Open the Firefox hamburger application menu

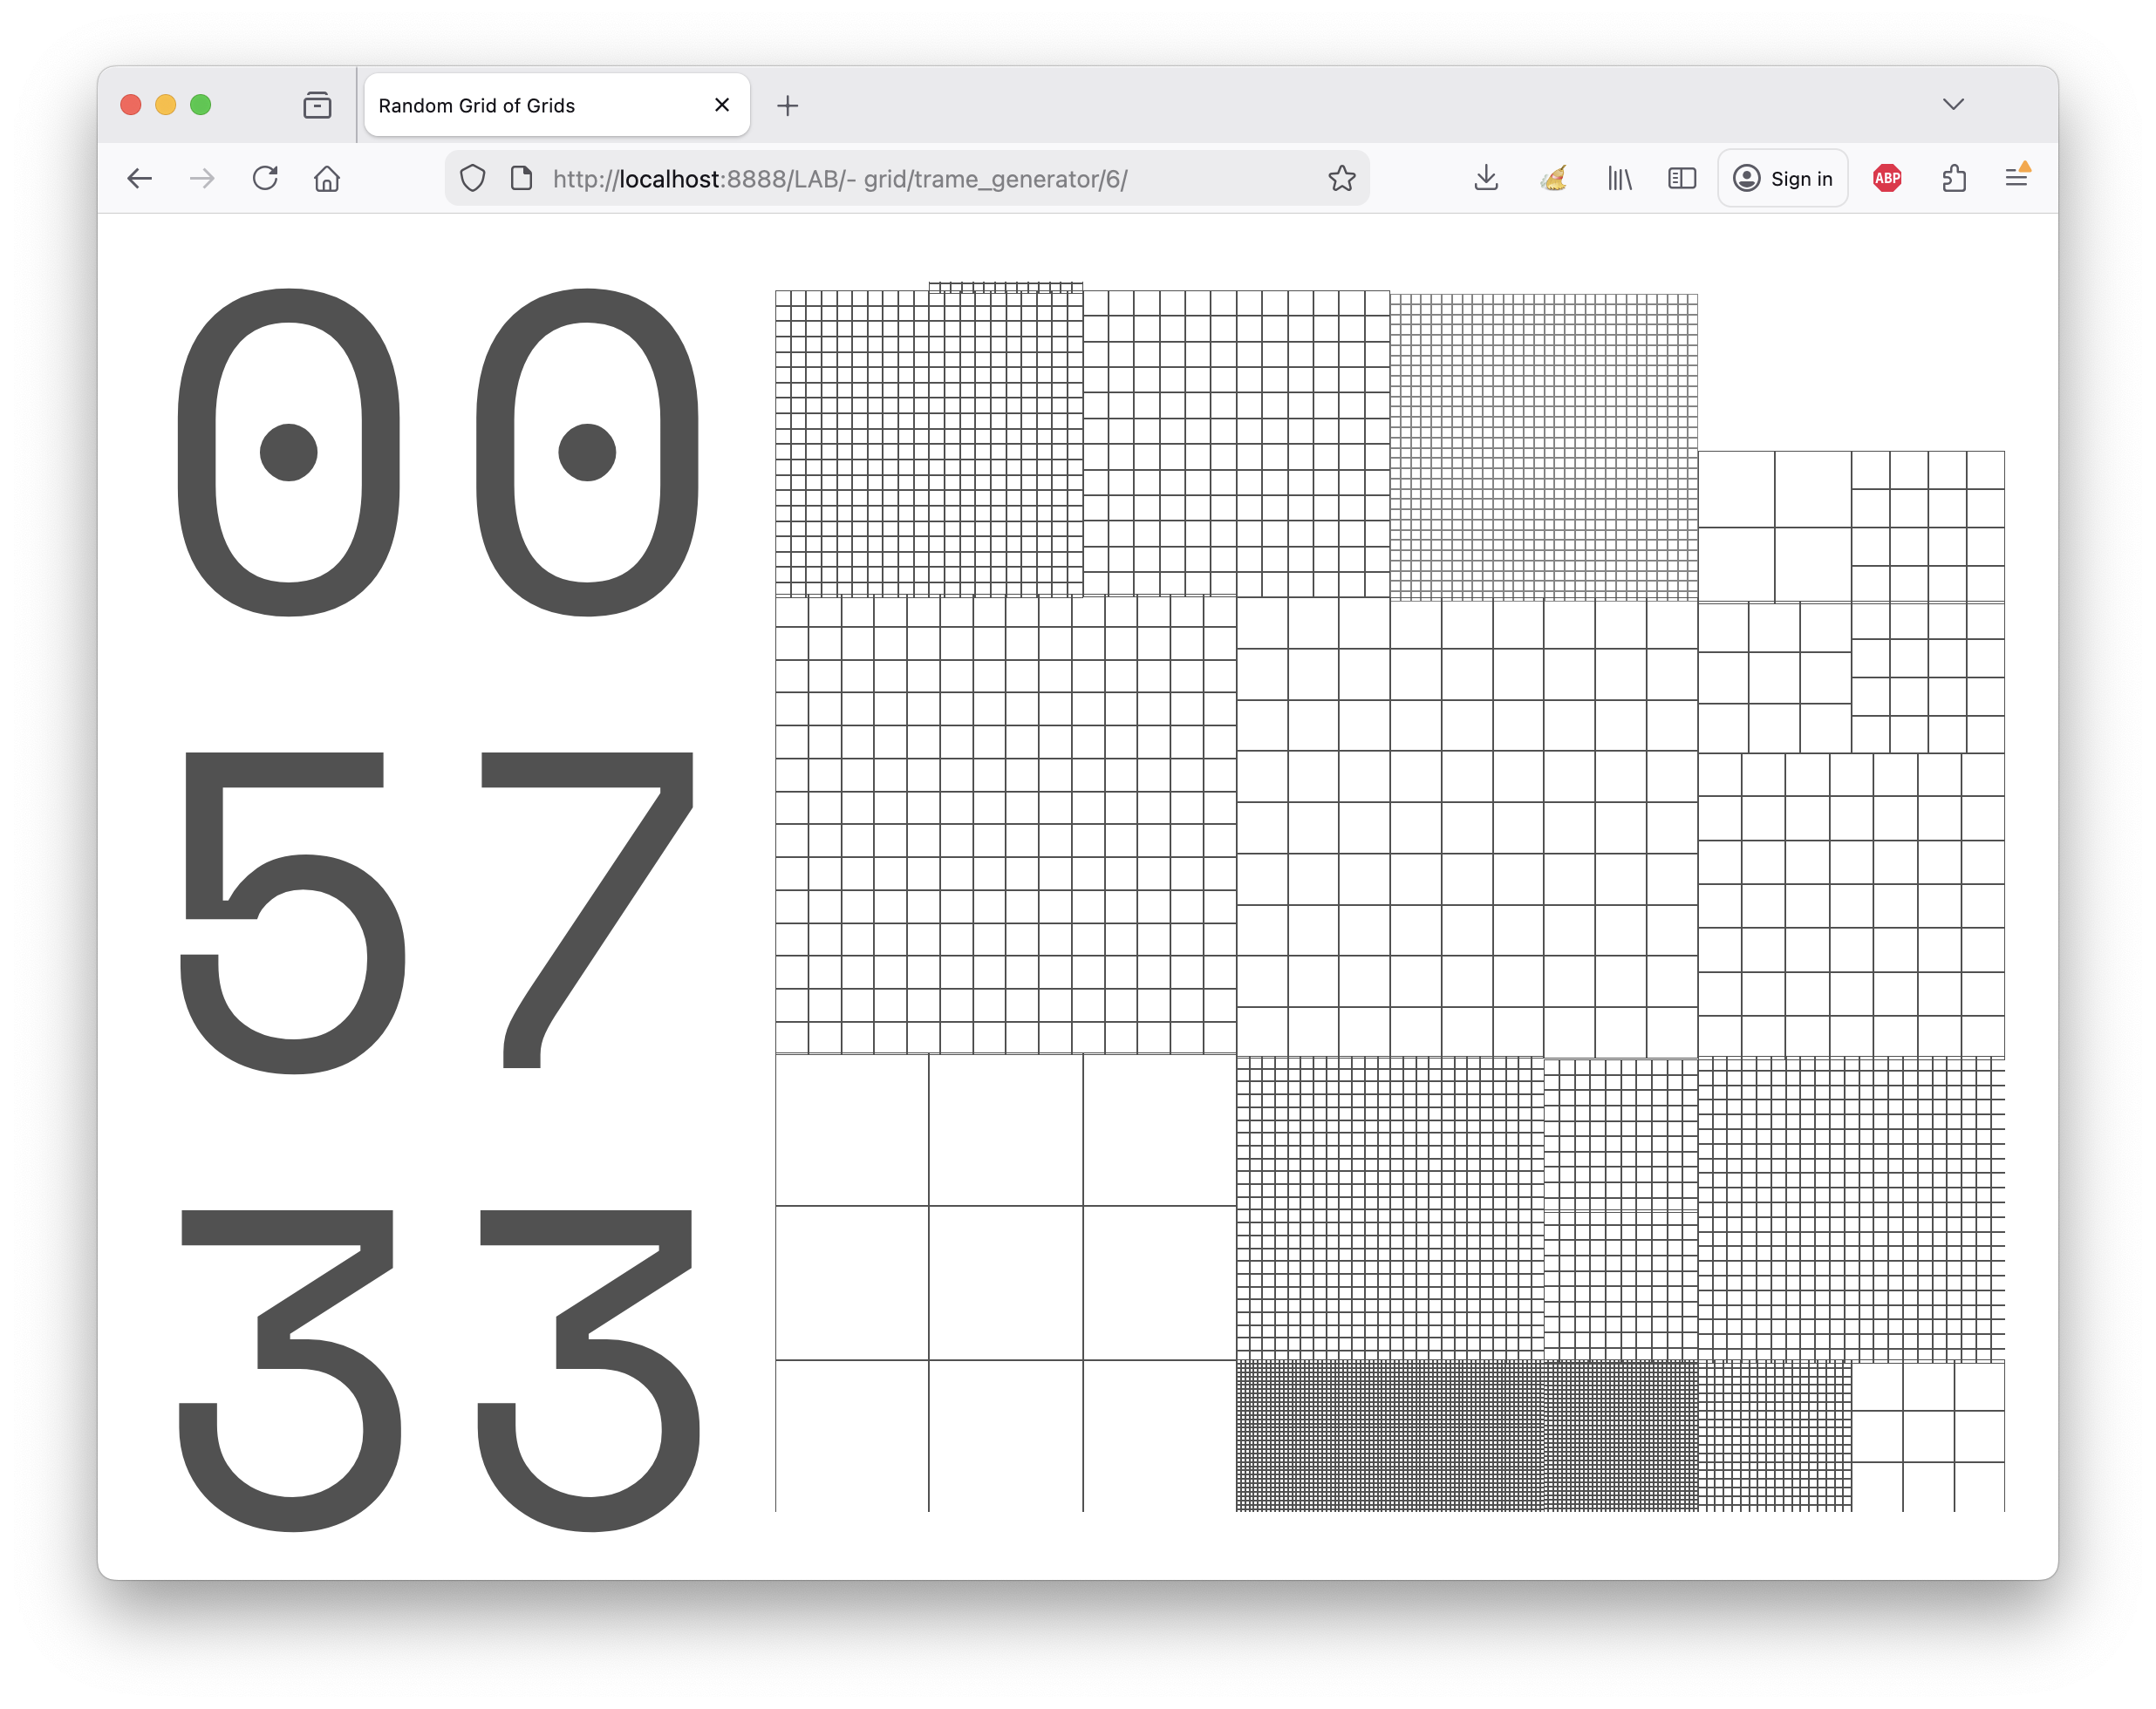coord(2017,179)
